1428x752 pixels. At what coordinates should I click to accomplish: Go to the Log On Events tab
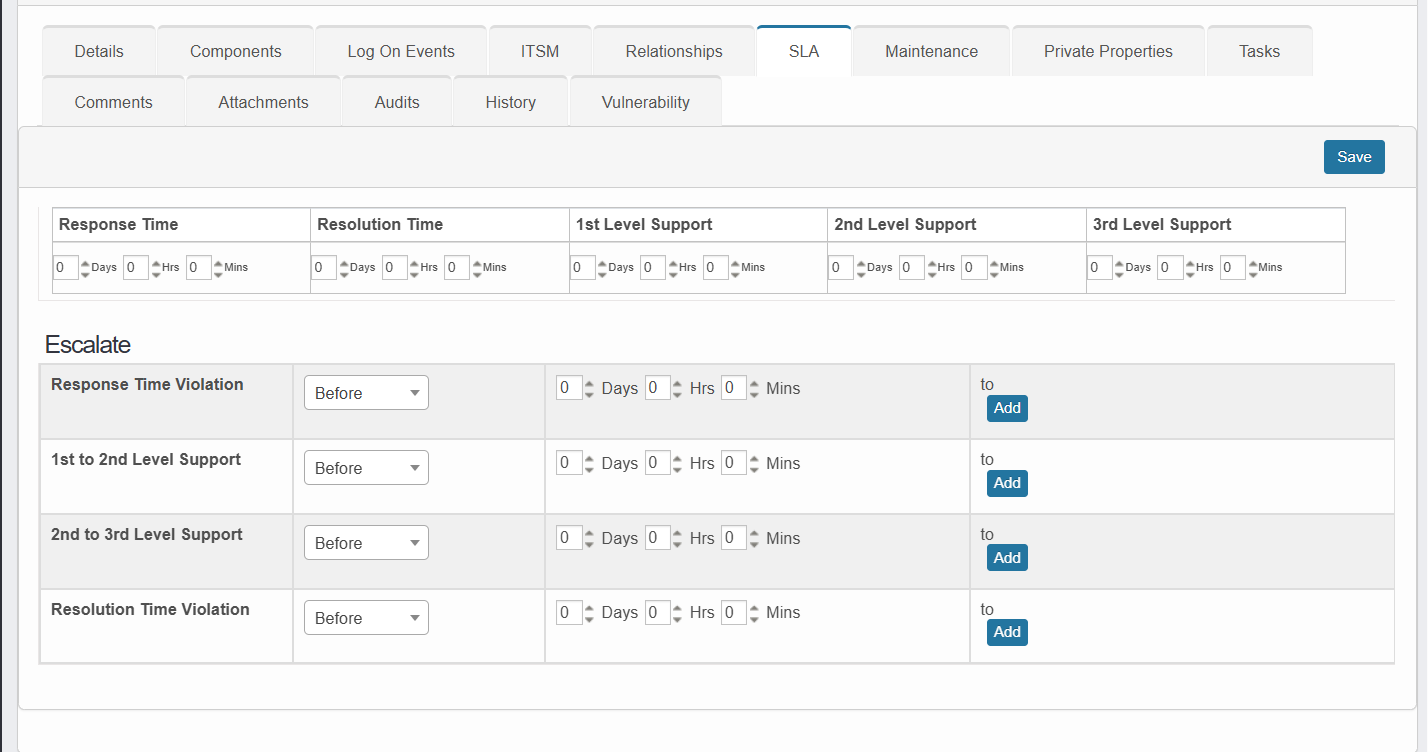[x=401, y=51]
